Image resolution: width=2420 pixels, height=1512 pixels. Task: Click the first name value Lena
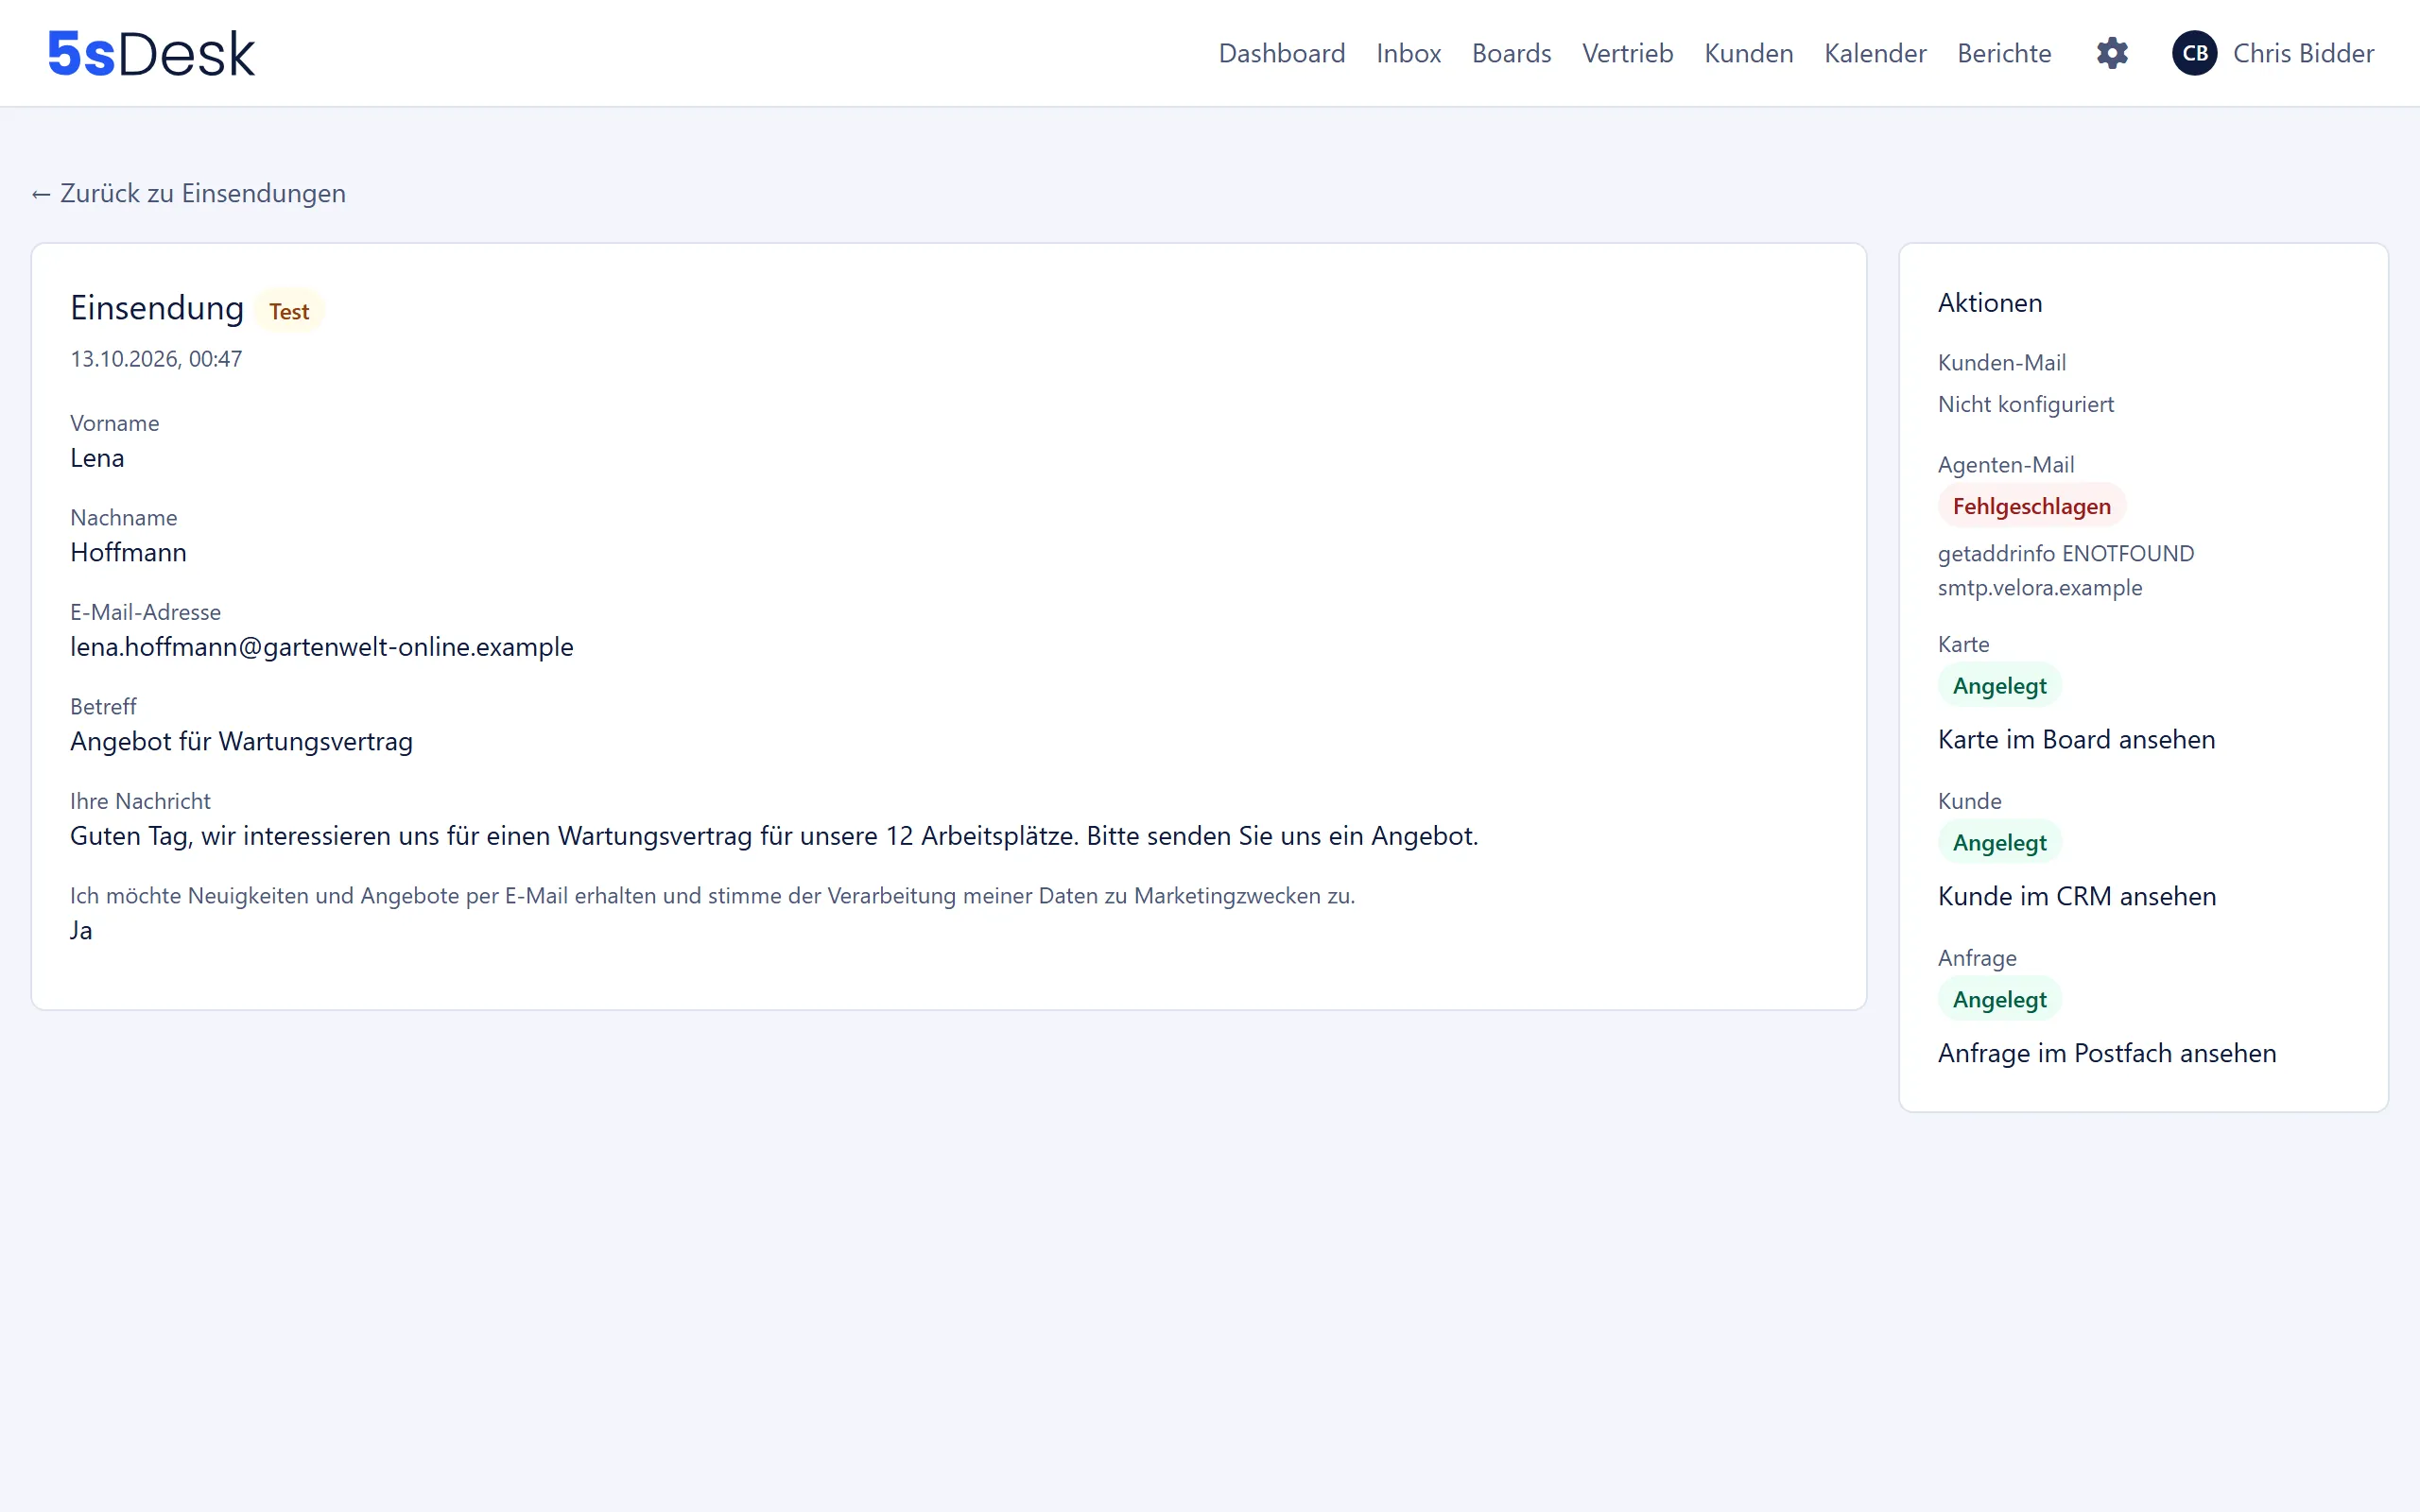(97, 458)
